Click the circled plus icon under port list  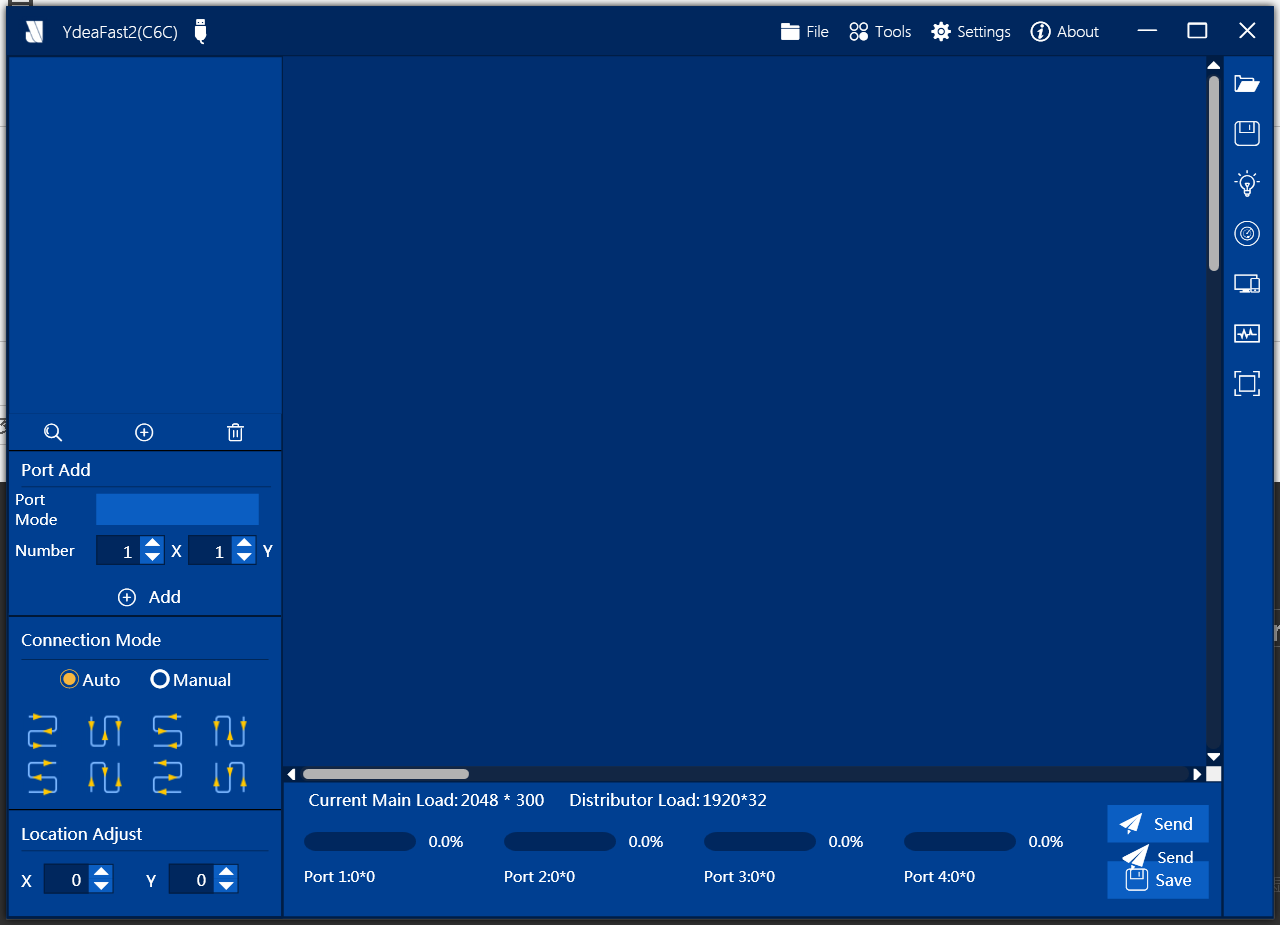tap(144, 432)
